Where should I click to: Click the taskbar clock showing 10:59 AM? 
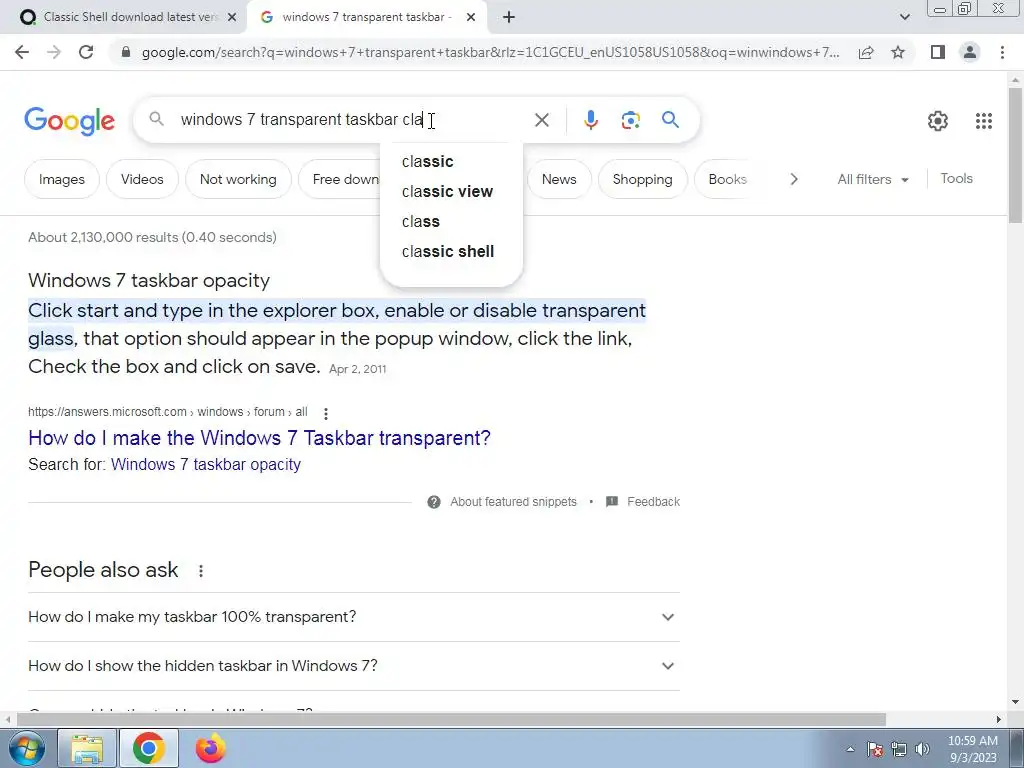tap(972, 749)
